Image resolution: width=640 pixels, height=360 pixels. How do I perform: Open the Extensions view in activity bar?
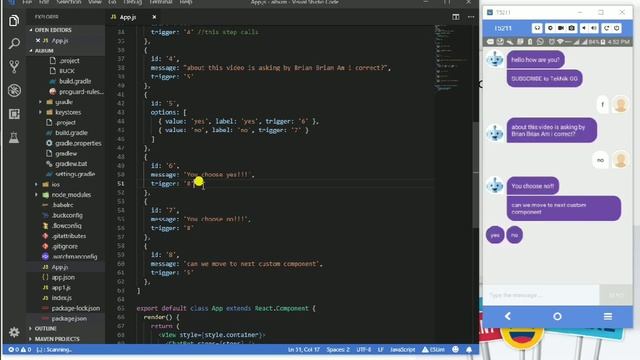tap(14, 114)
